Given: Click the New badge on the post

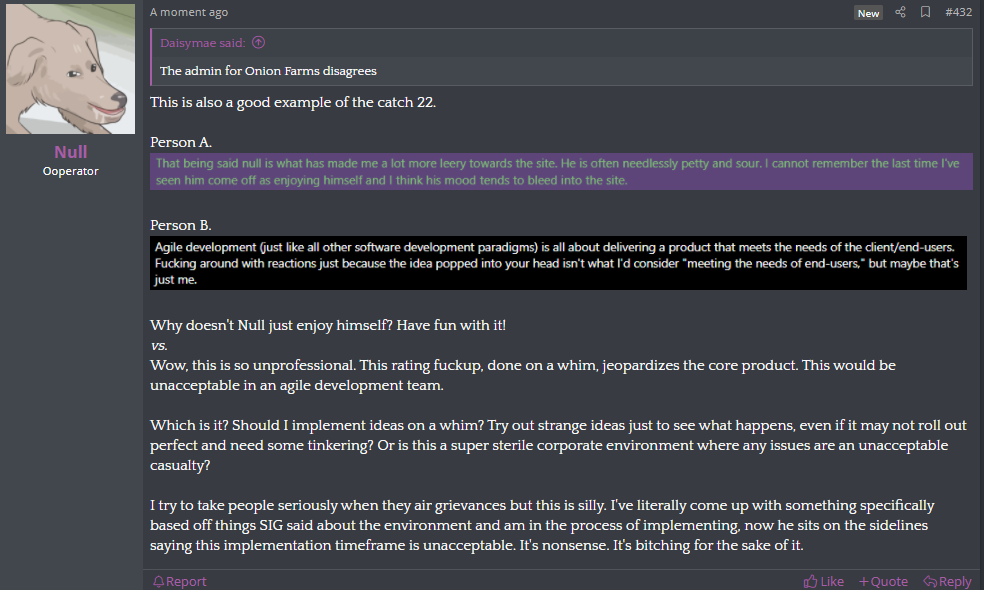Looking at the screenshot, I should (x=868, y=13).
